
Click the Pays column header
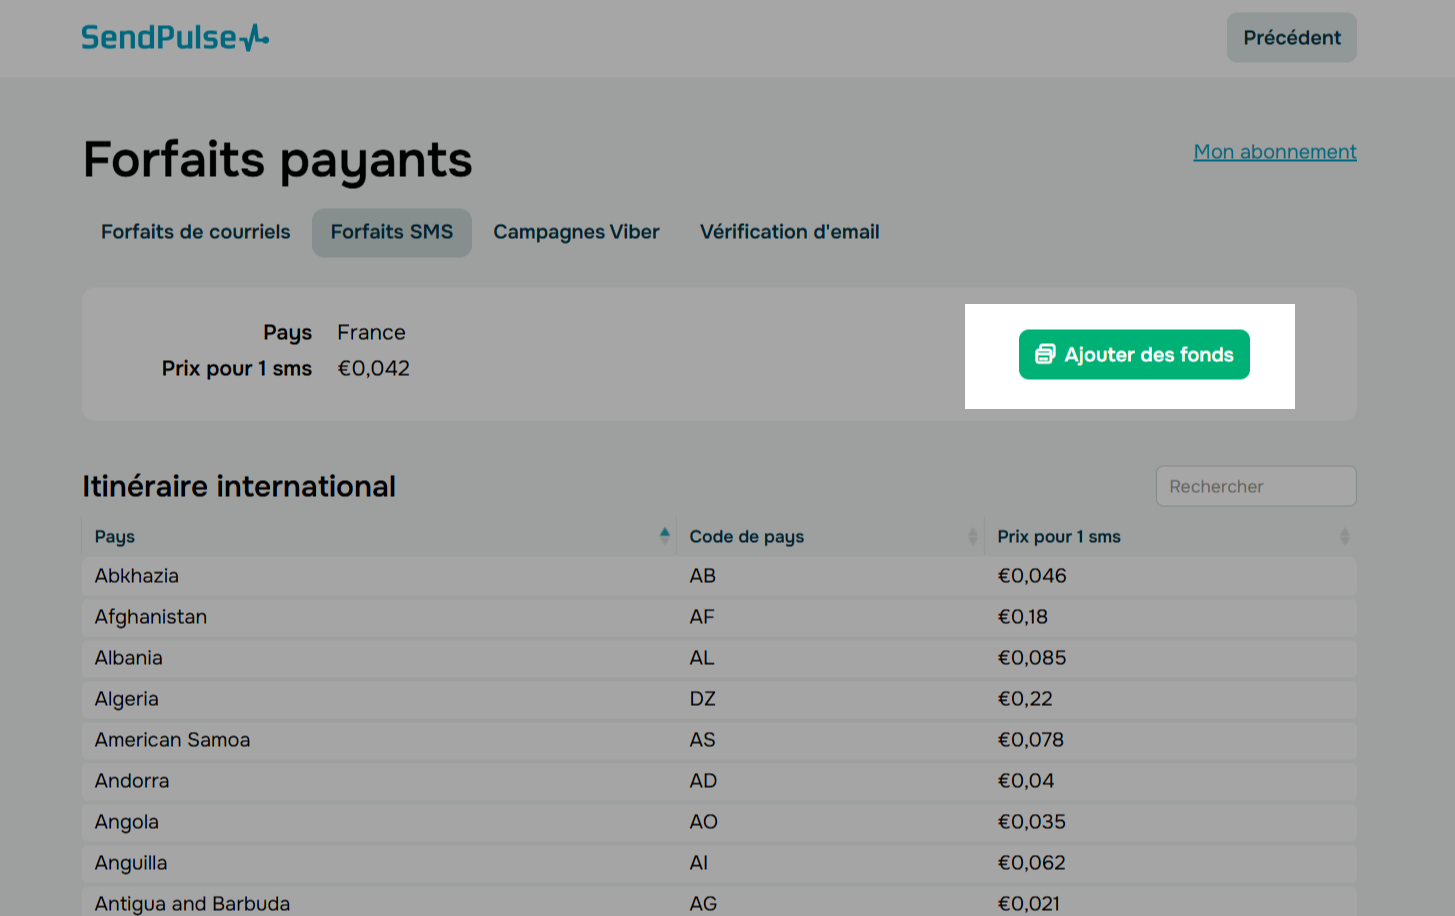115,537
